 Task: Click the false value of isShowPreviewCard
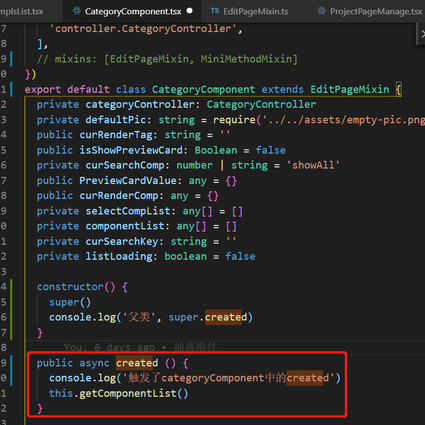click(271, 150)
